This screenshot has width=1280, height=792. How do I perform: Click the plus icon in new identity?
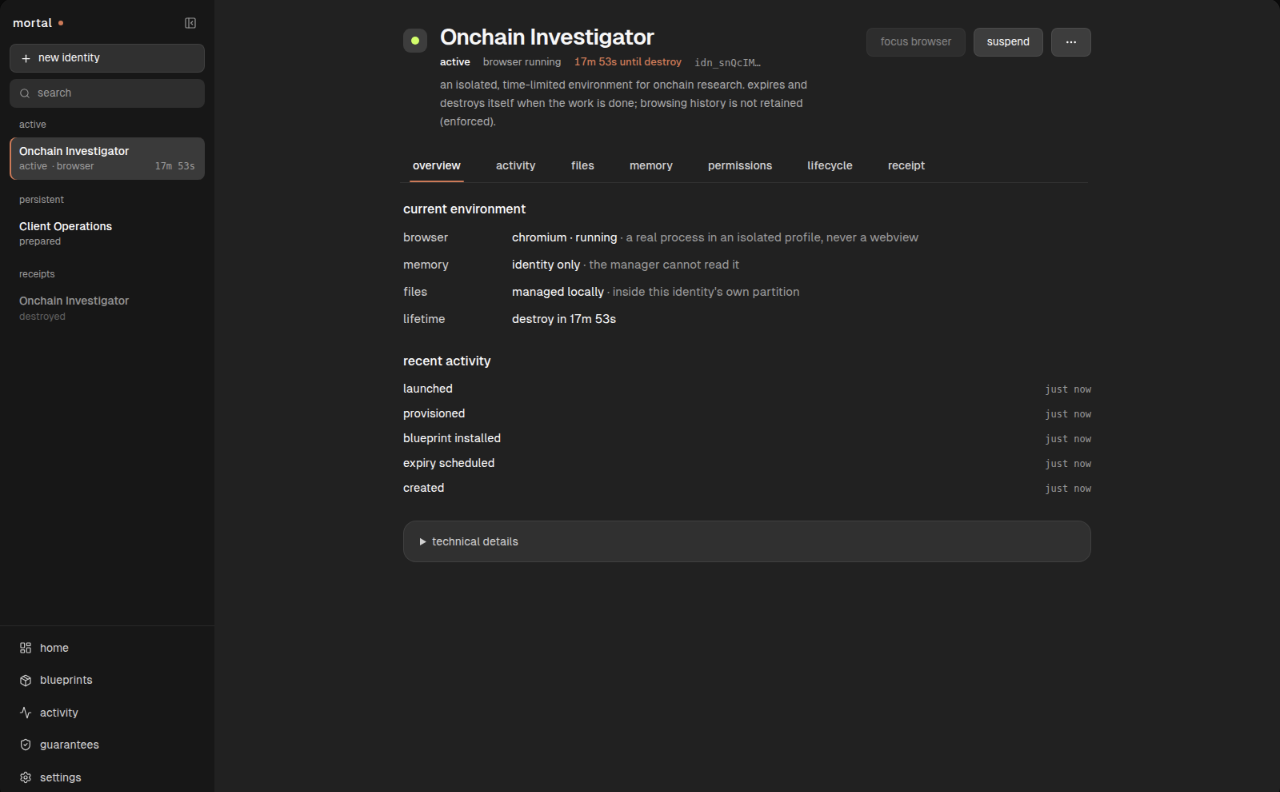pyautogui.click(x=26, y=58)
